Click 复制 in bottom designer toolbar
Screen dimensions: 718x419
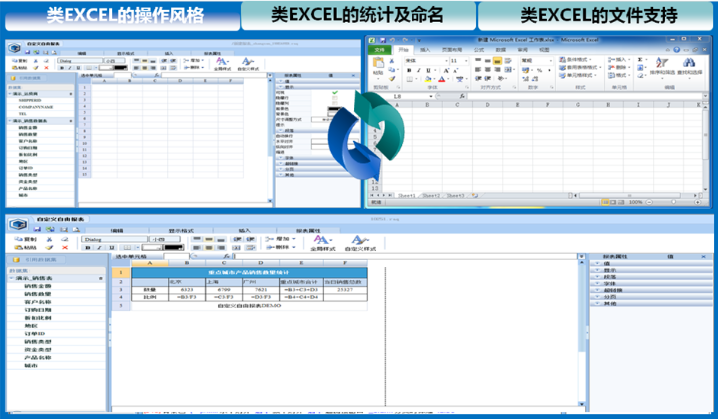point(26,239)
